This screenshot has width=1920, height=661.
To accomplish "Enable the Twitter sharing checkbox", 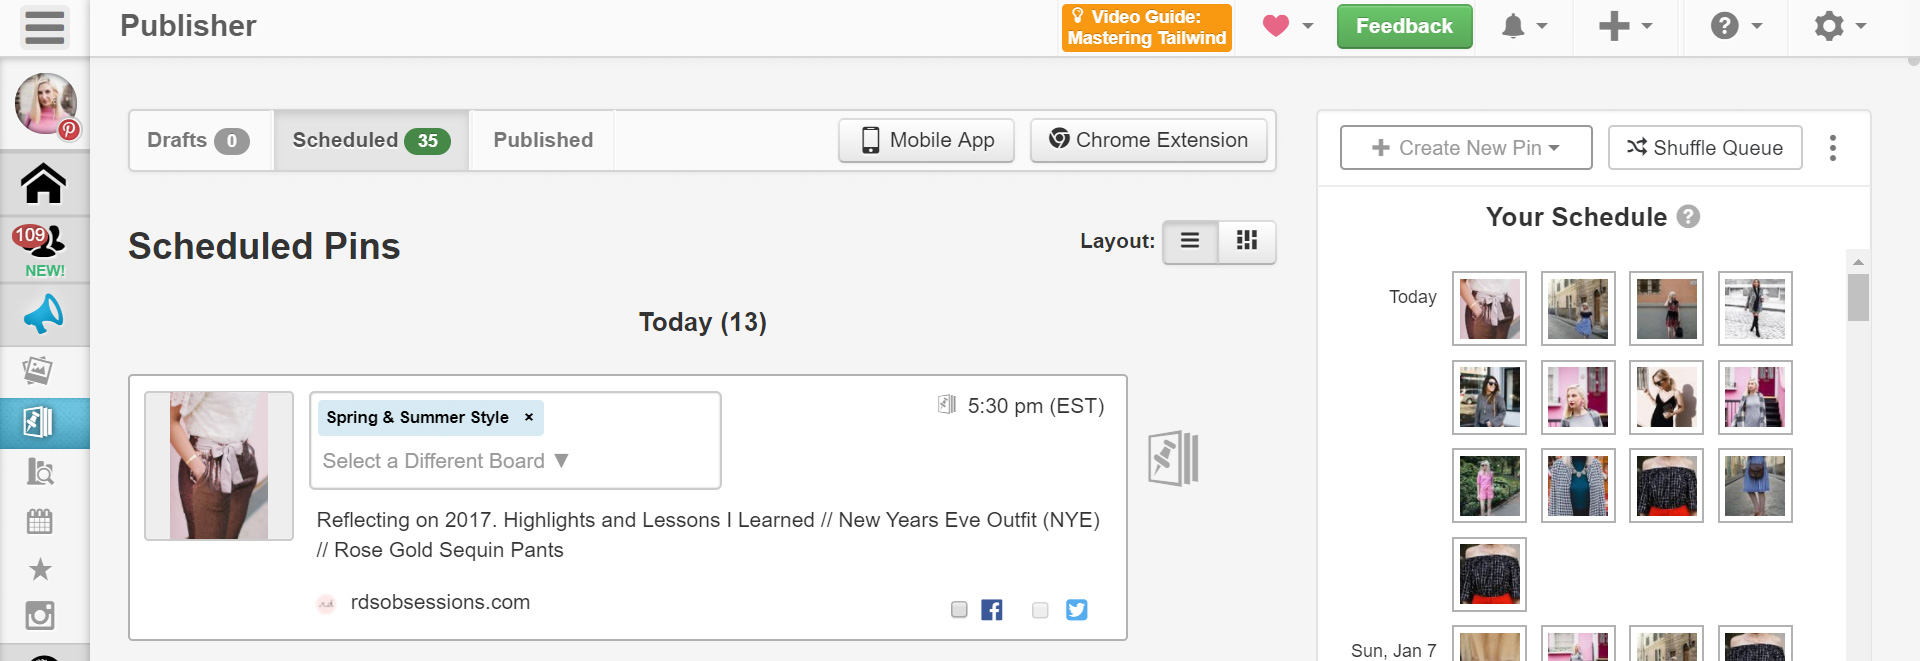I will pyautogui.click(x=1040, y=610).
